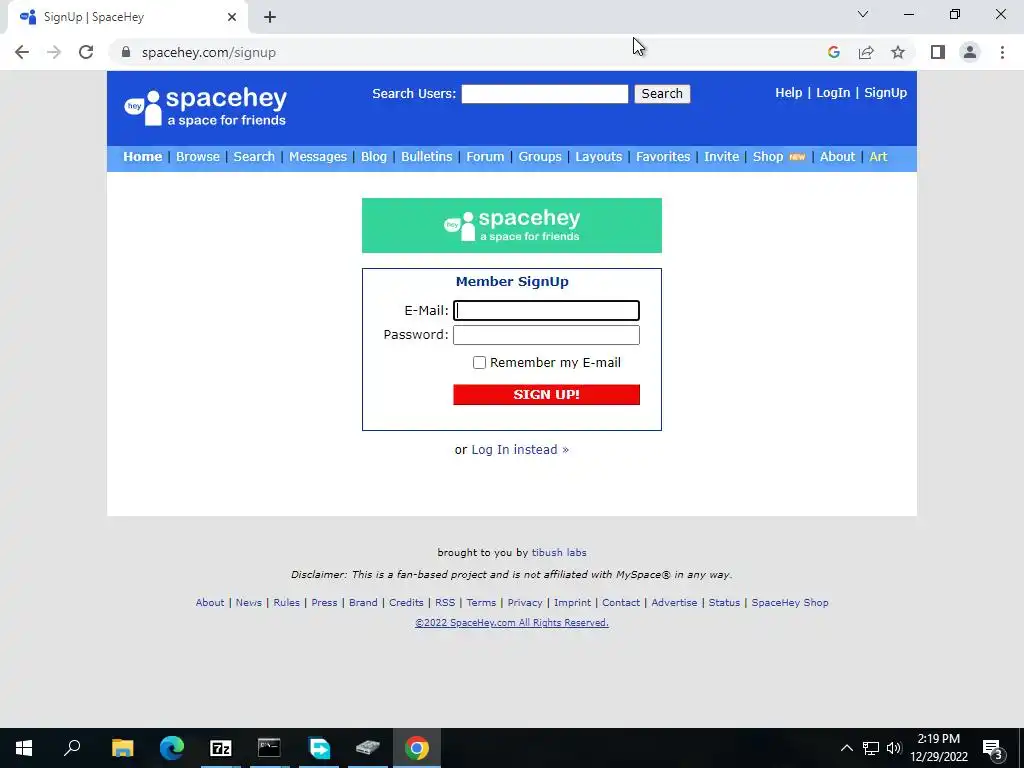
Task: Open Forum in the navigation bar
Action: pyautogui.click(x=485, y=157)
